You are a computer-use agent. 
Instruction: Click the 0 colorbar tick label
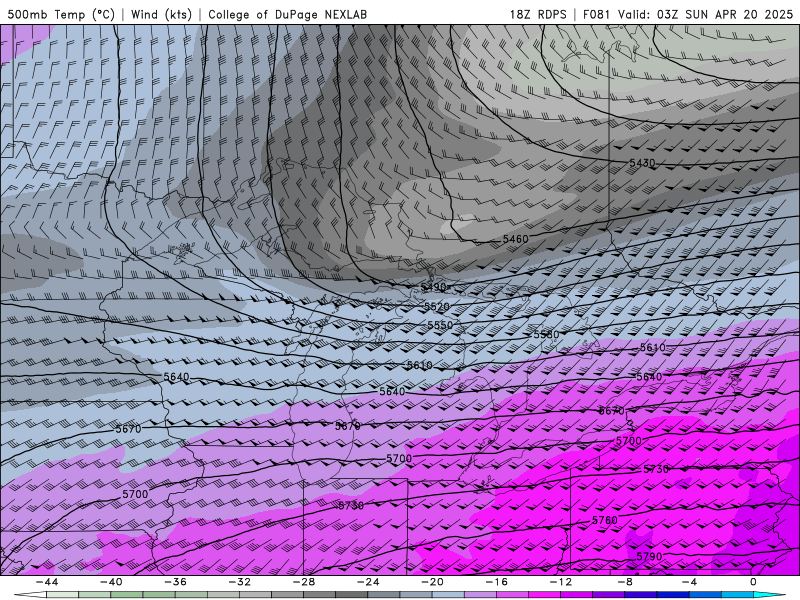coord(754,582)
